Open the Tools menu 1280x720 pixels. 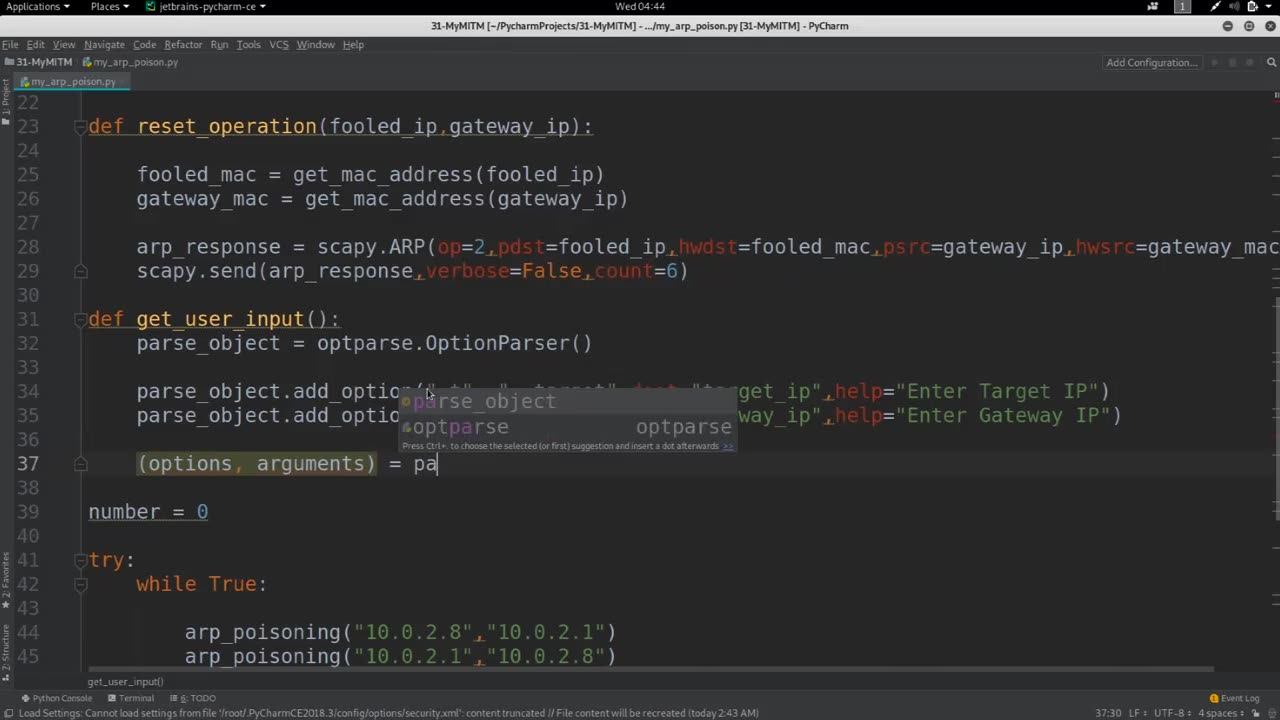click(249, 44)
